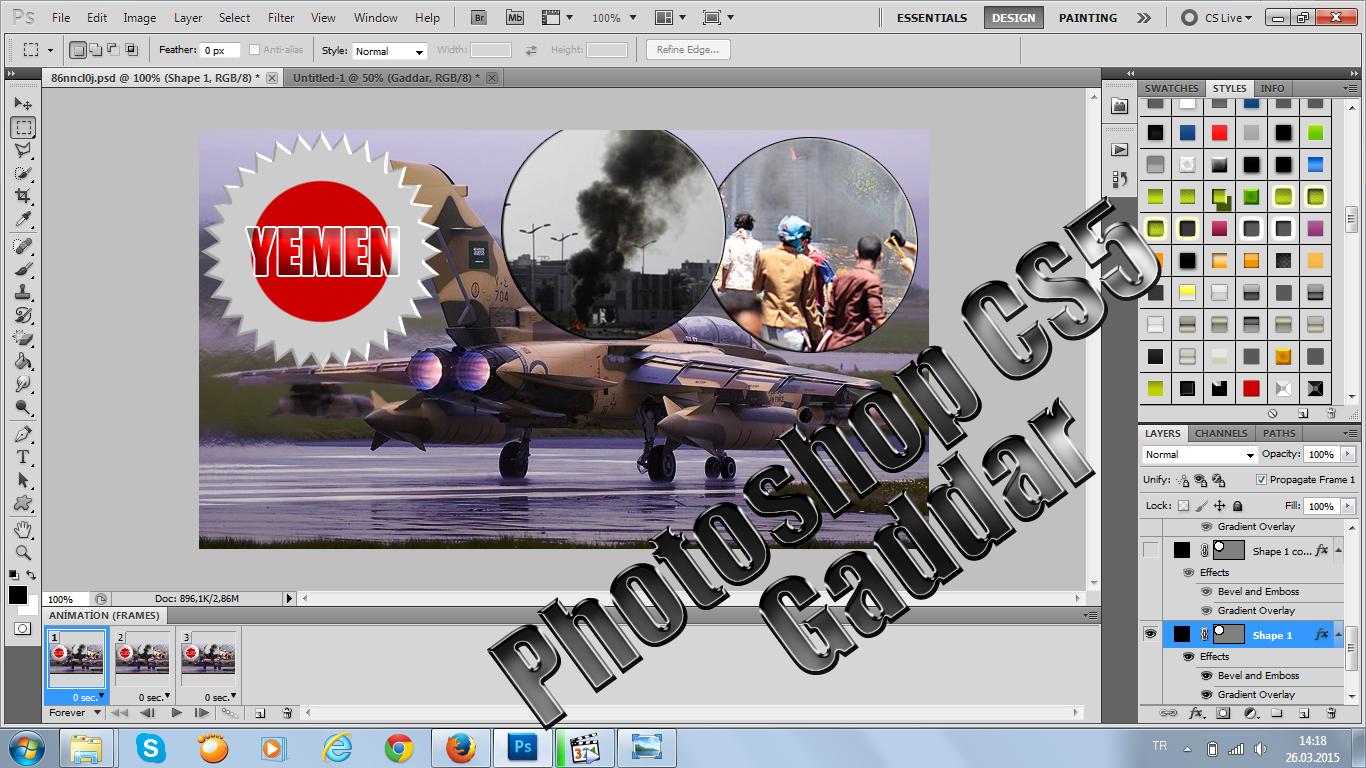Select the History Brush tool
Viewport: 1366px width, 768px height.
point(23,315)
